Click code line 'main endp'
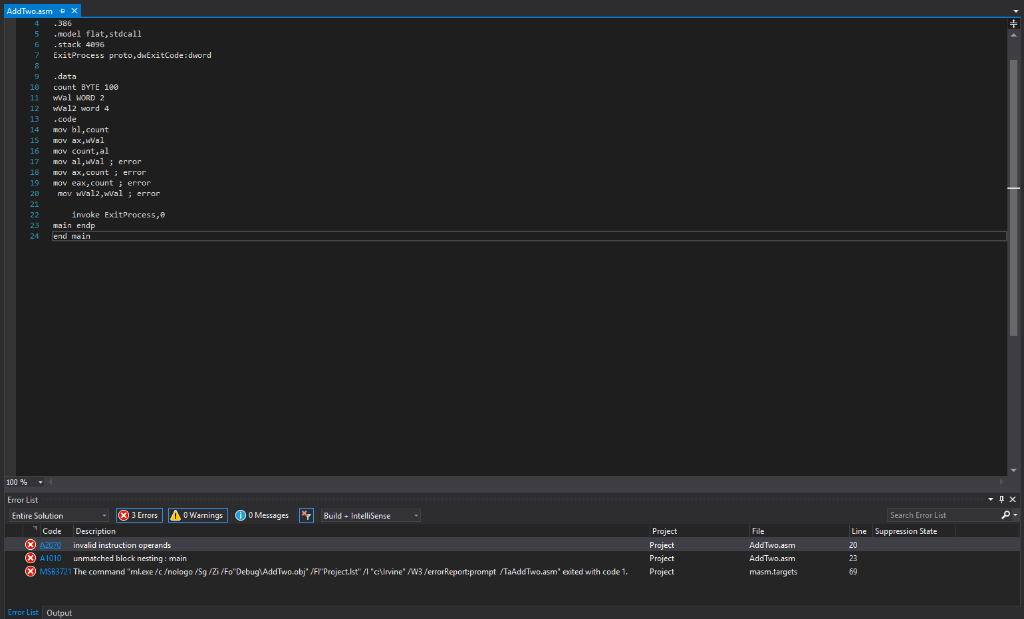This screenshot has width=1024, height=619. pyautogui.click(x=74, y=225)
